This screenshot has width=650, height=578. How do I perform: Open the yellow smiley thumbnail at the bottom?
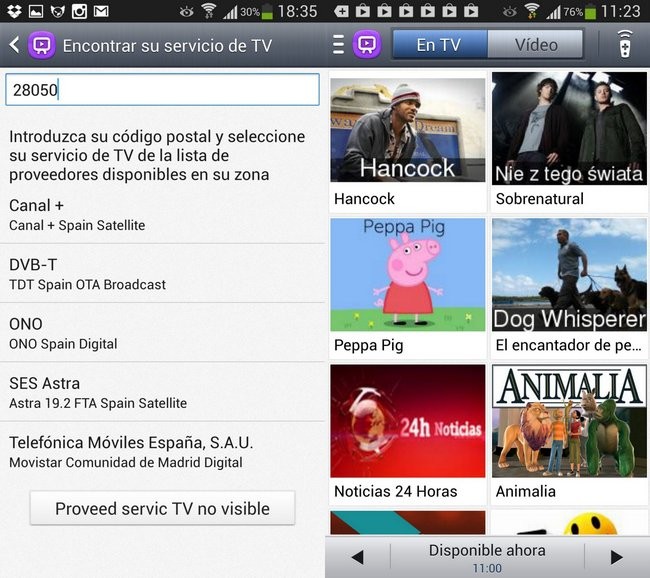[x=569, y=522]
